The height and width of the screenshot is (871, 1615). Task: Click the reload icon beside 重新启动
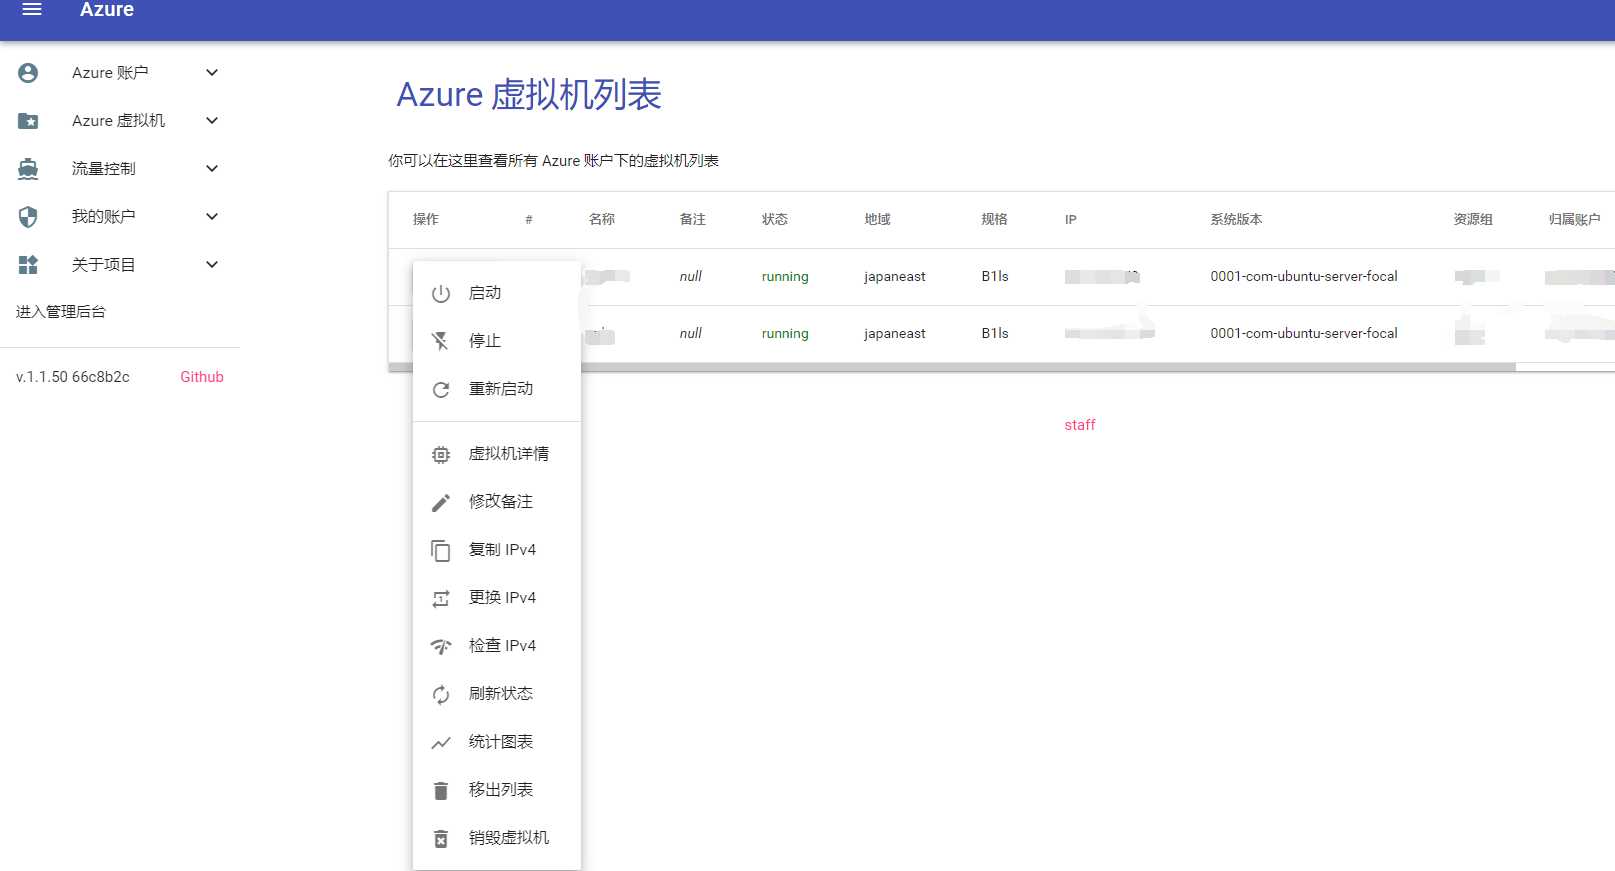(x=441, y=390)
